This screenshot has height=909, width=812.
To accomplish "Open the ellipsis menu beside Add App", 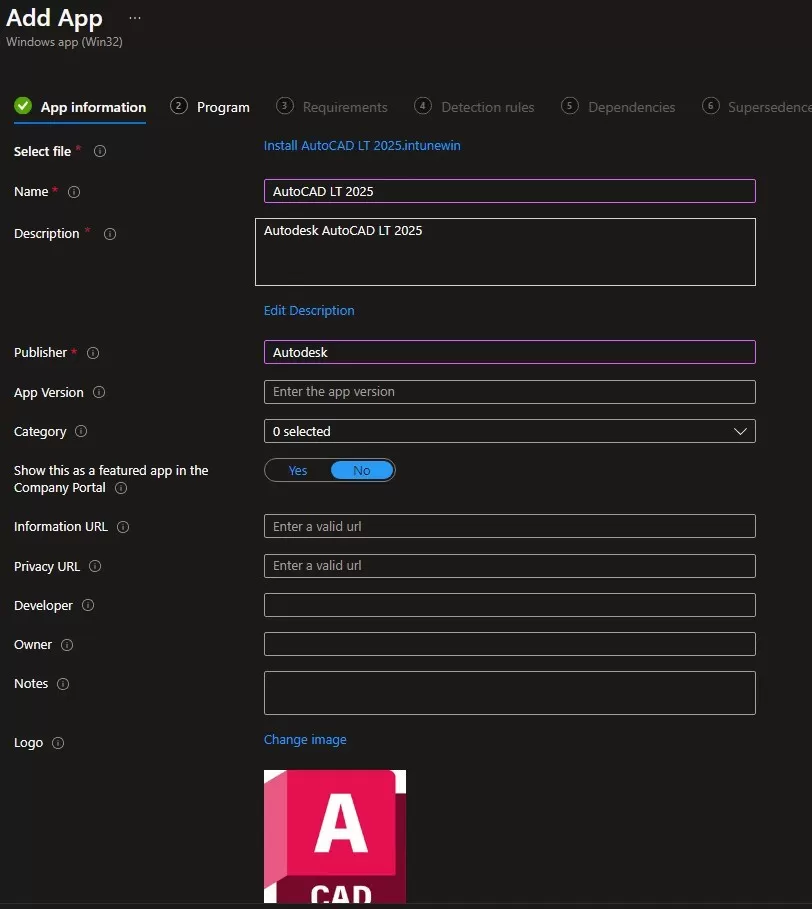I will (x=134, y=18).
